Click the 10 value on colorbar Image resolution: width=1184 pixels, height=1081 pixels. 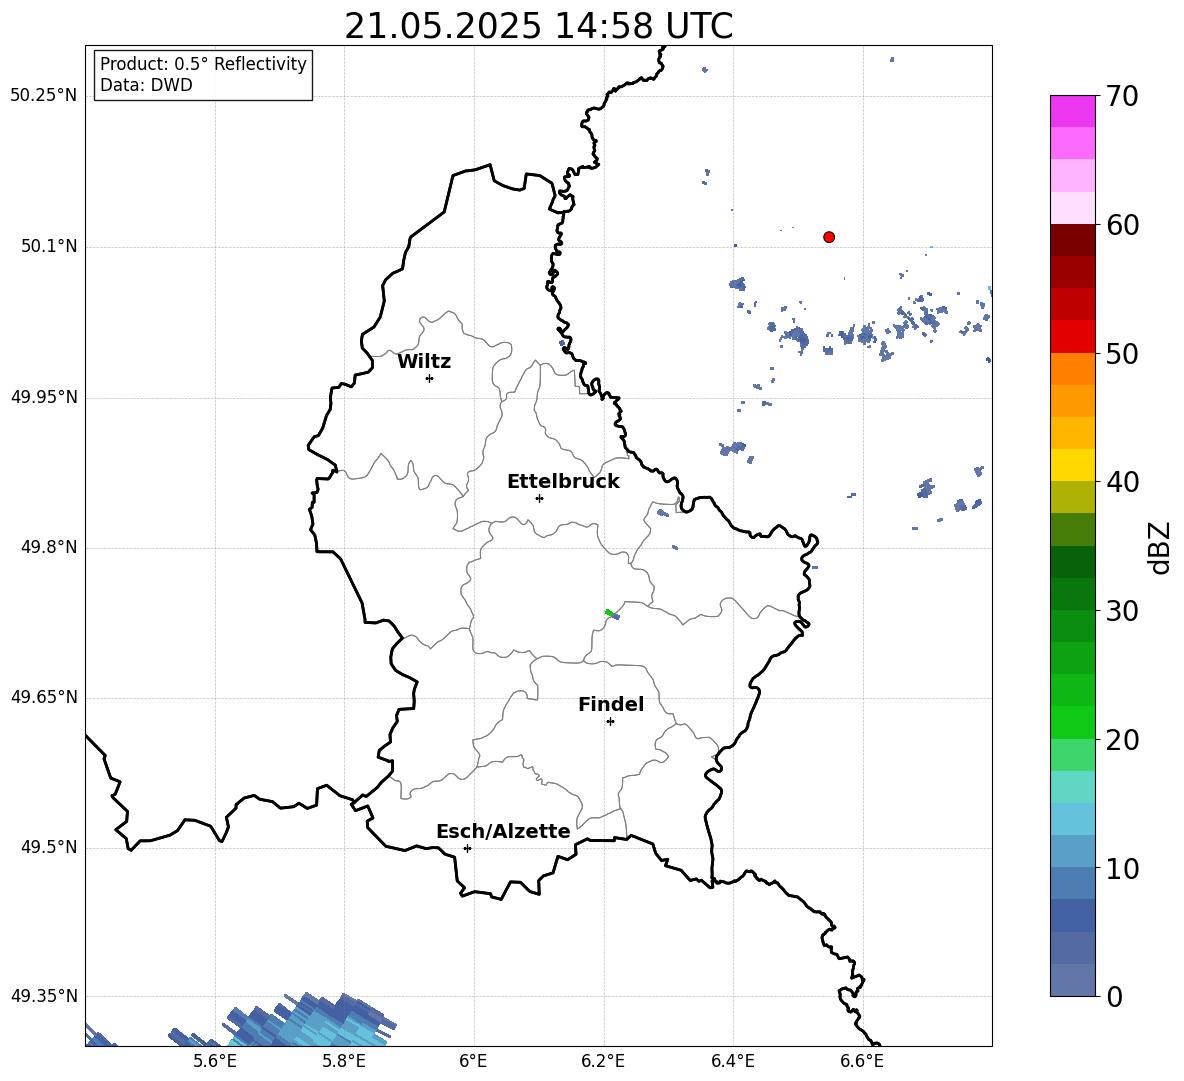pyautogui.click(x=1122, y=869)
